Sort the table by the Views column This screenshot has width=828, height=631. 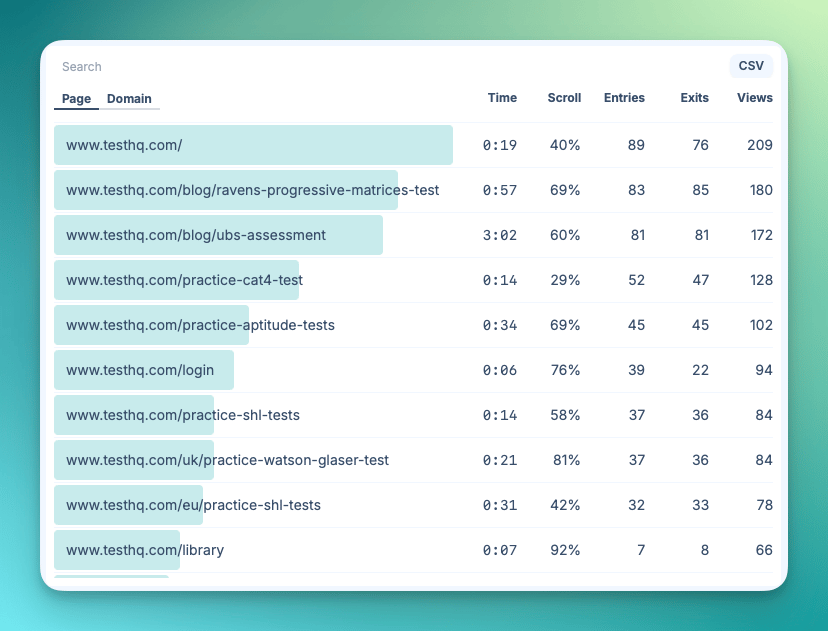coord(755,98)
